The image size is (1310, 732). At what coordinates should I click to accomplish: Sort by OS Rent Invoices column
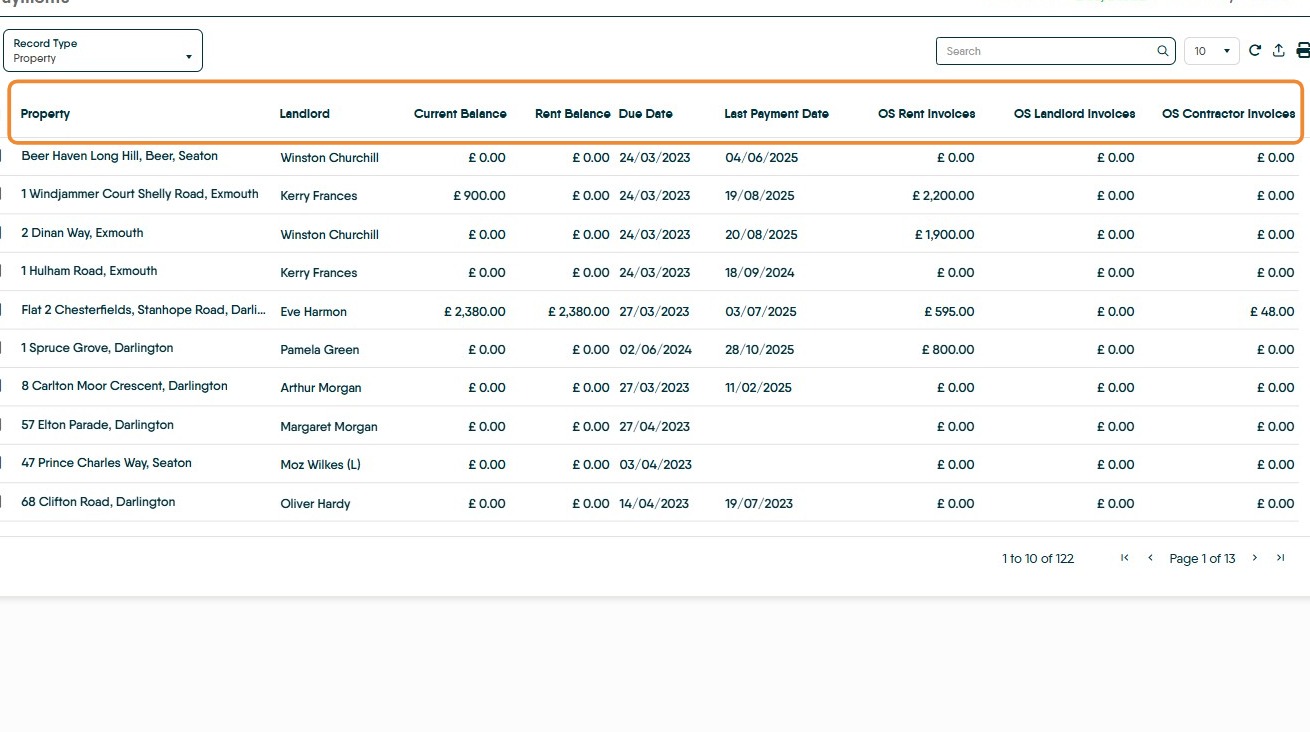click(926, 114)
